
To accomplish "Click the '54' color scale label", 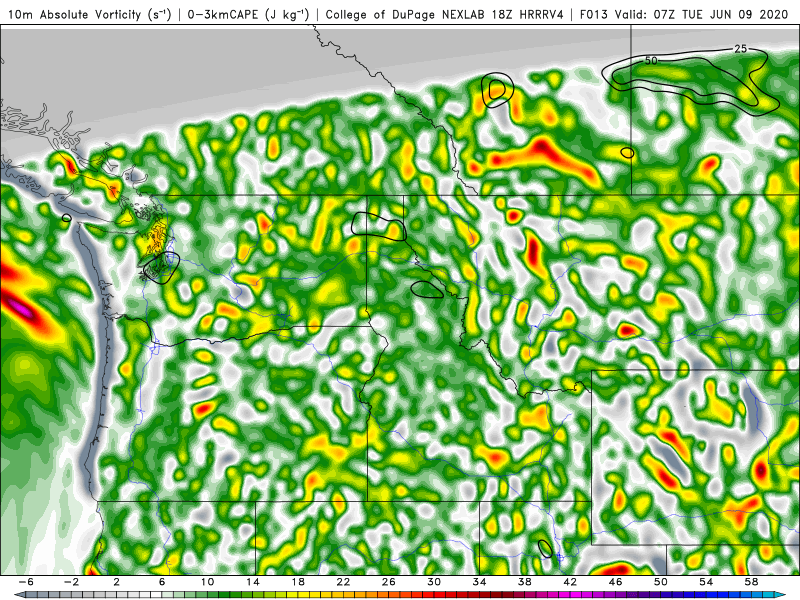I will [x=706, y=582].
